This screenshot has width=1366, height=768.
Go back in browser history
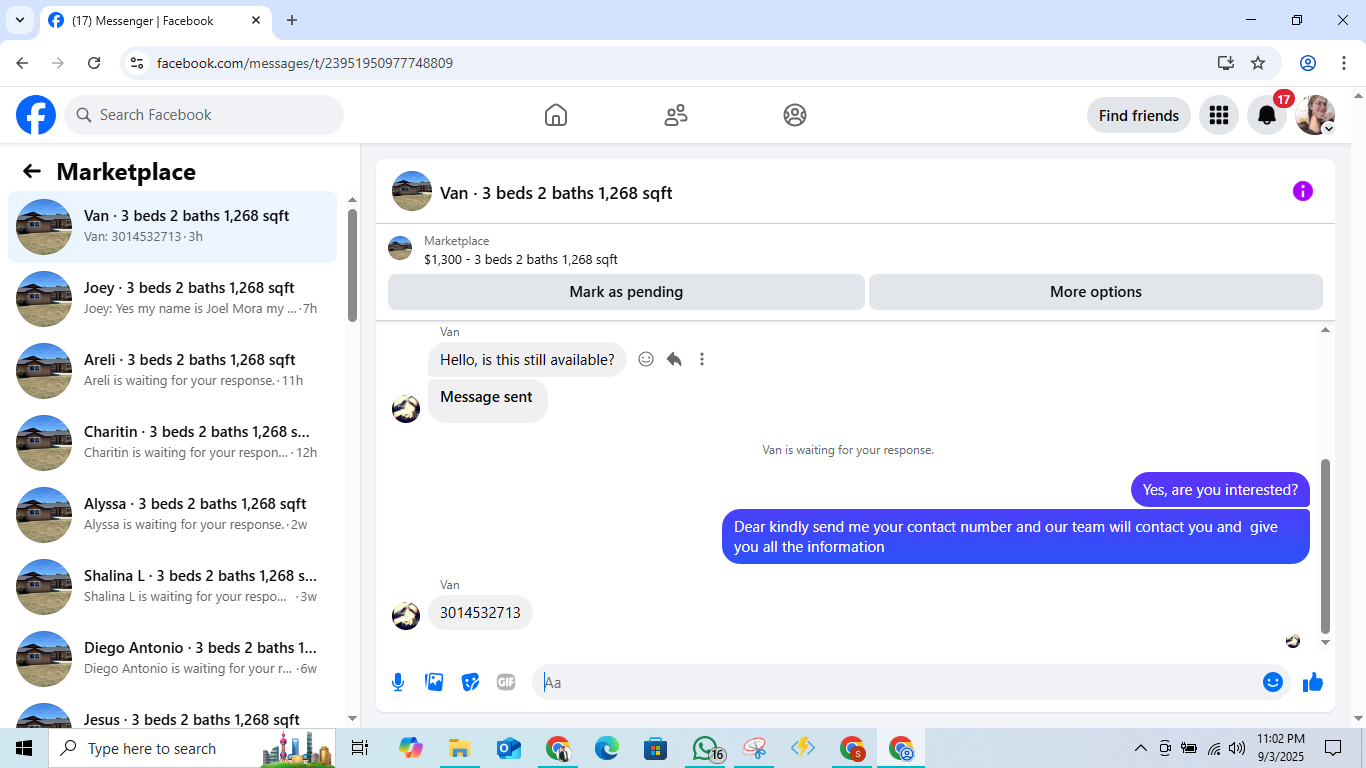tap(23, 63)
